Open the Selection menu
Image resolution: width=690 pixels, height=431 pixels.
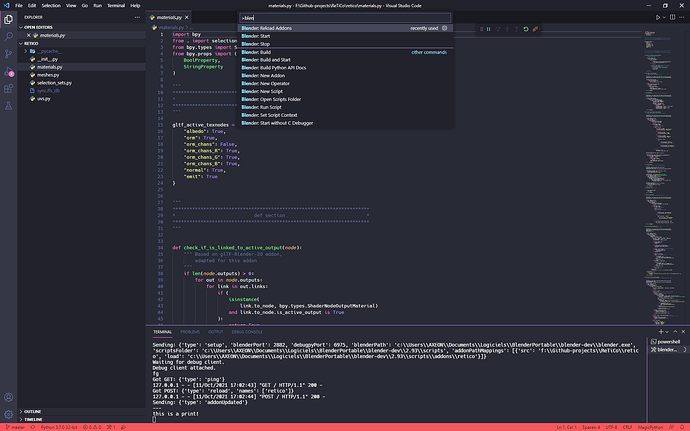pos(51,5)
